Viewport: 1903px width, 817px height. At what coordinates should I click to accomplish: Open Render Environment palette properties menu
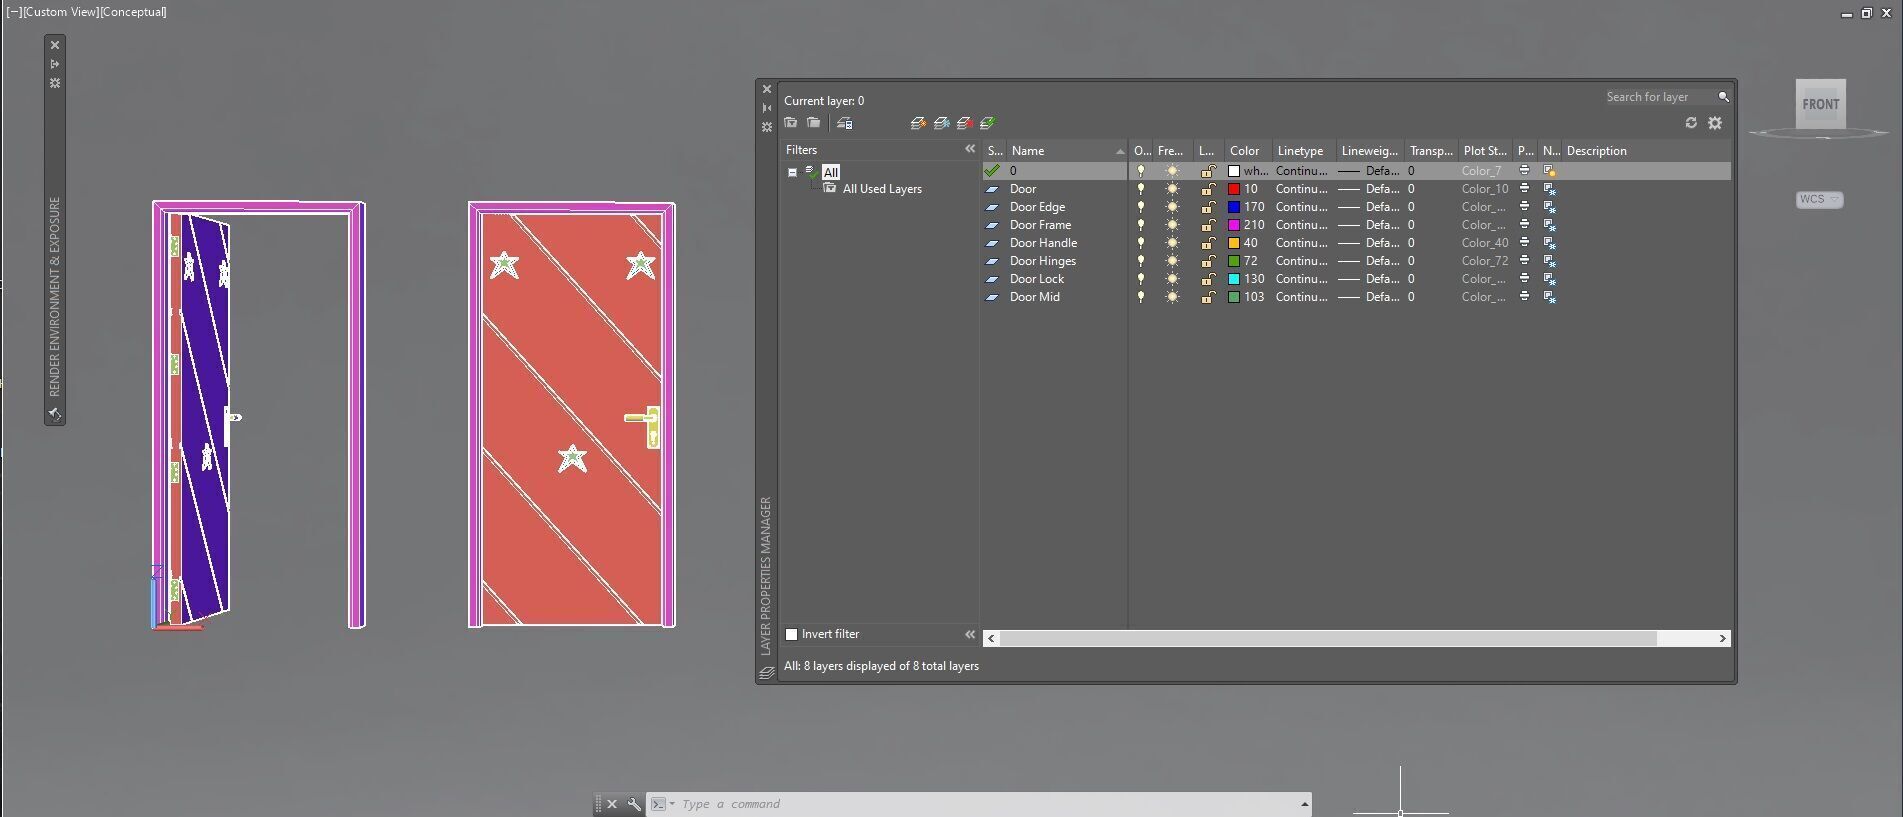[x=55, y=83]
